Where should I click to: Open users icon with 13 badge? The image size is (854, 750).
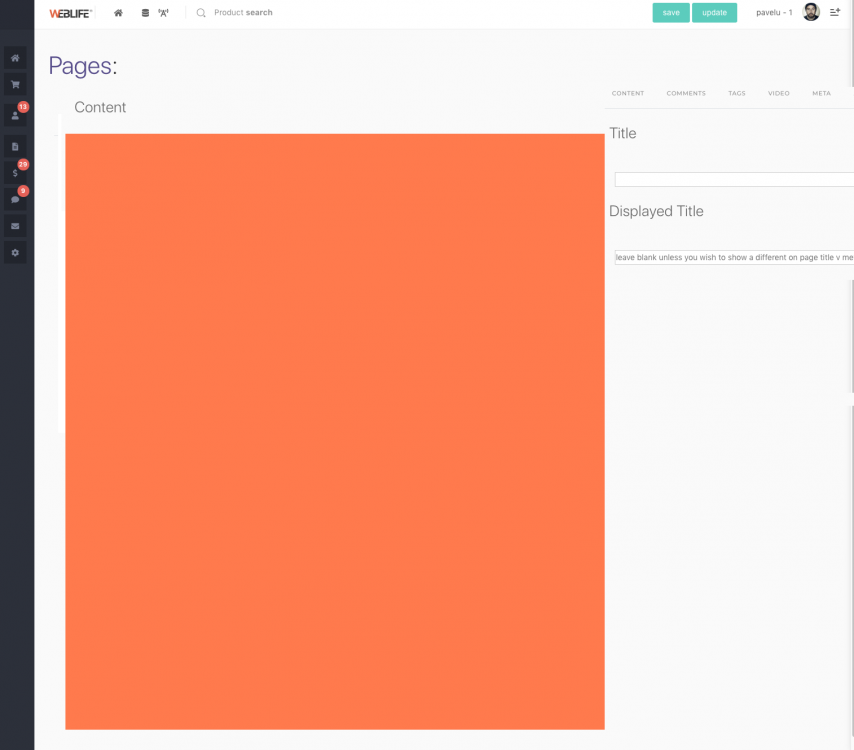(15, 116)
